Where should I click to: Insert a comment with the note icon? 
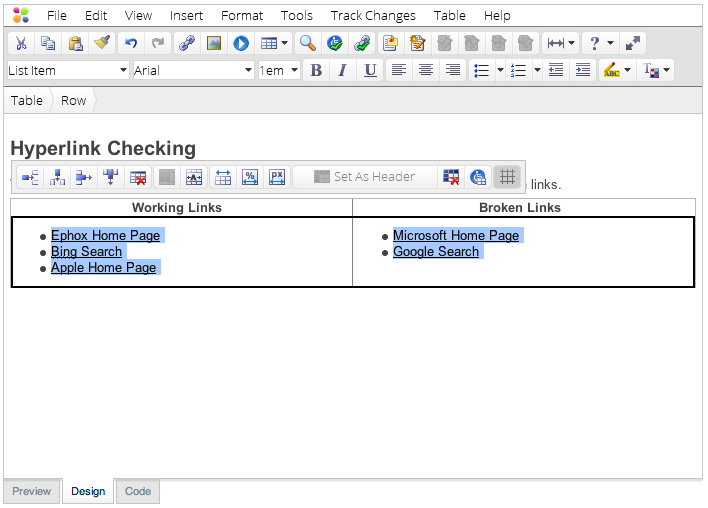391,43
